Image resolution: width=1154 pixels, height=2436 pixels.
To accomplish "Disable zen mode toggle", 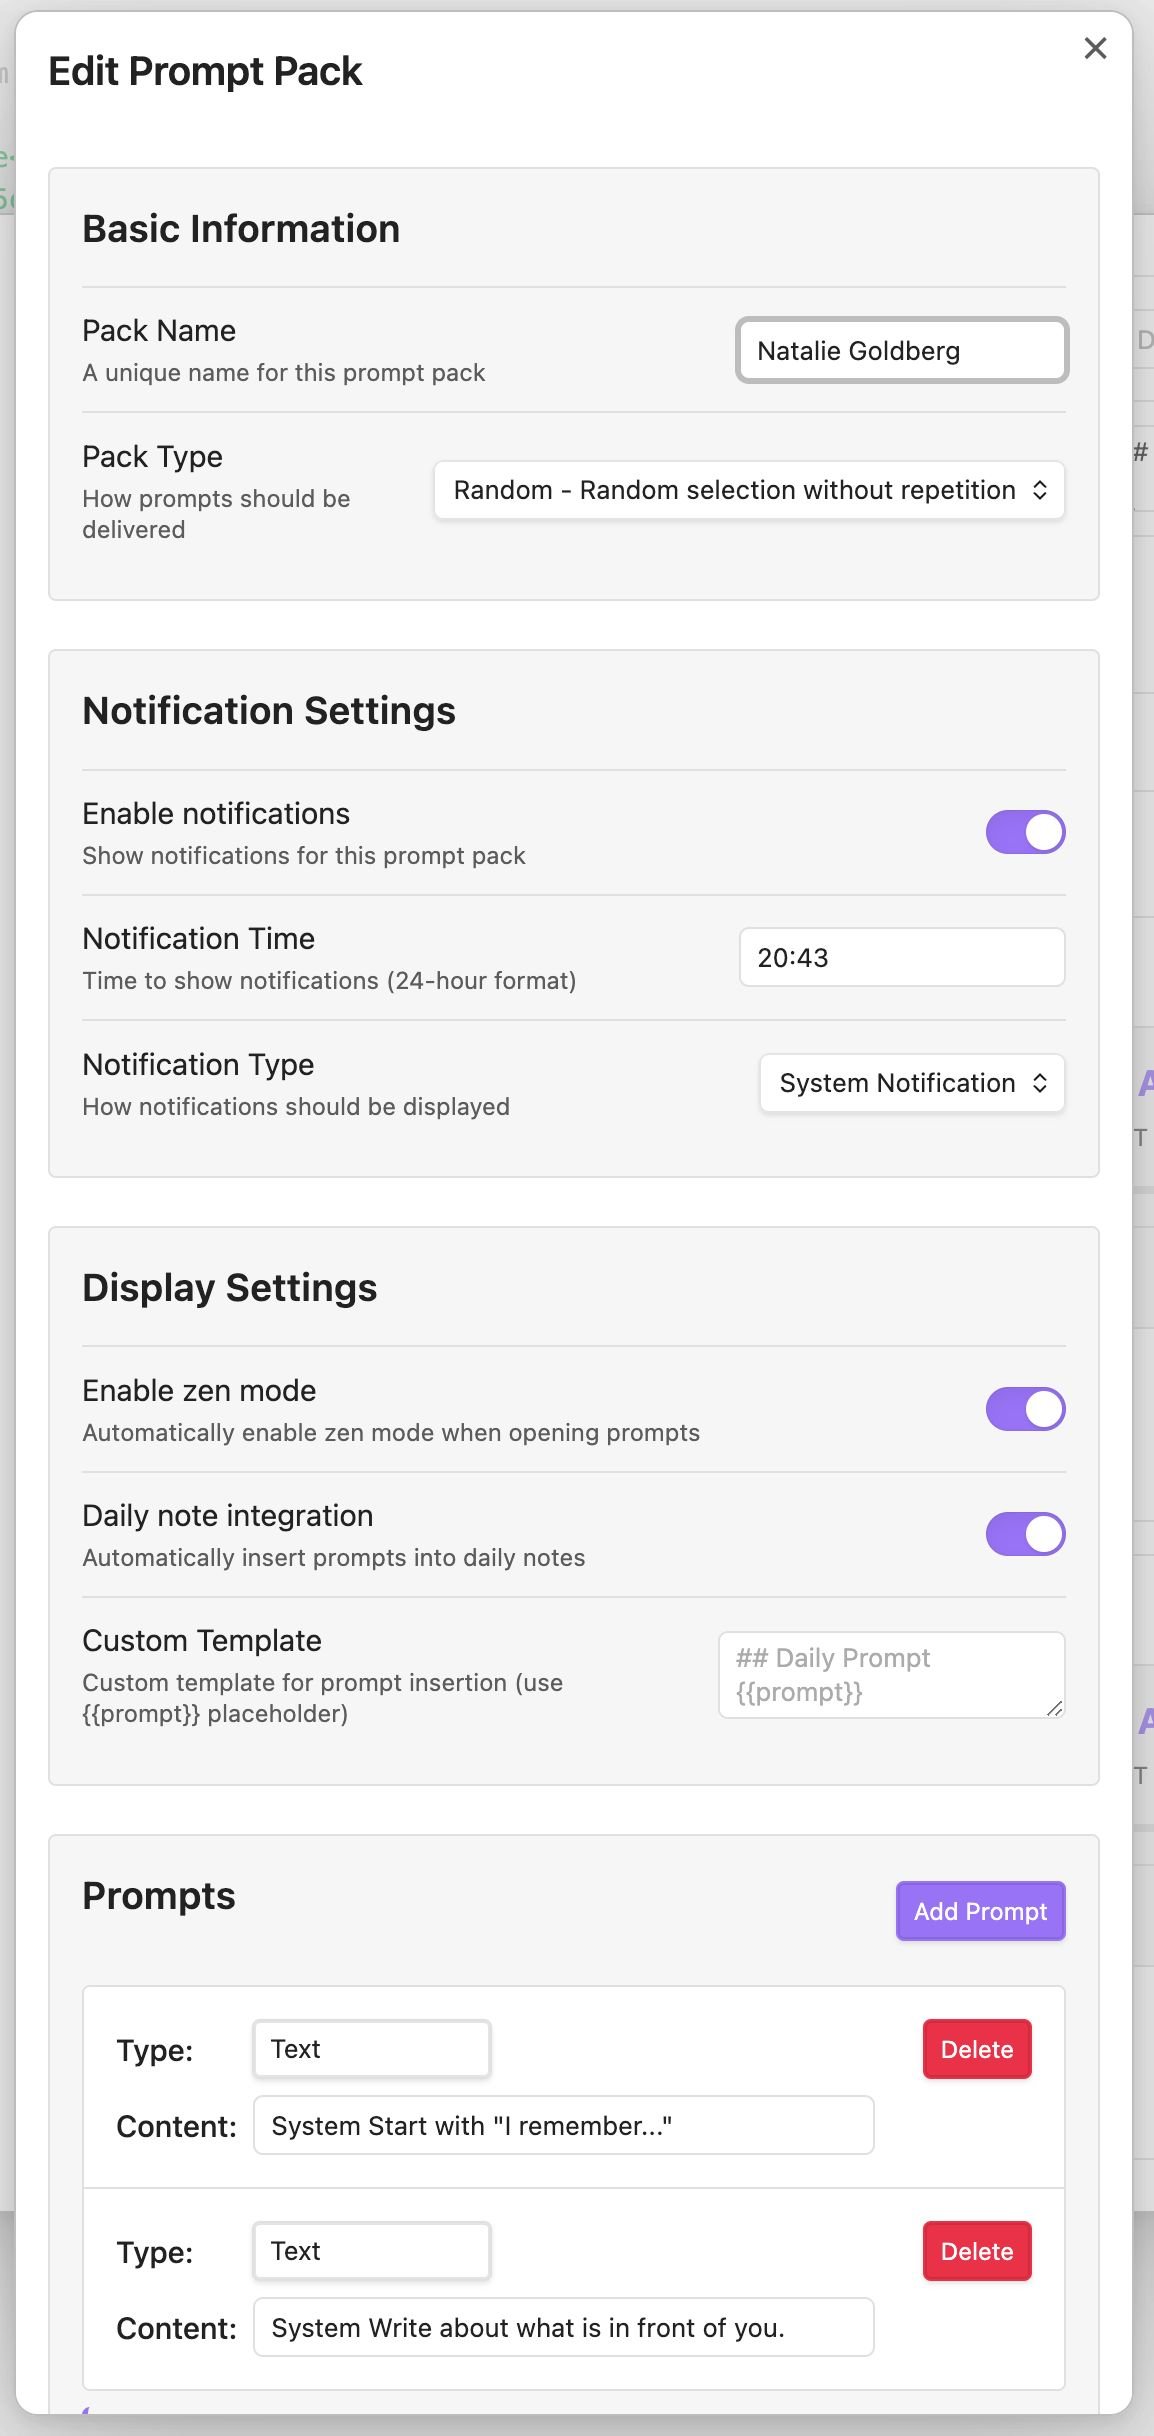I will click(1025, 1409).
